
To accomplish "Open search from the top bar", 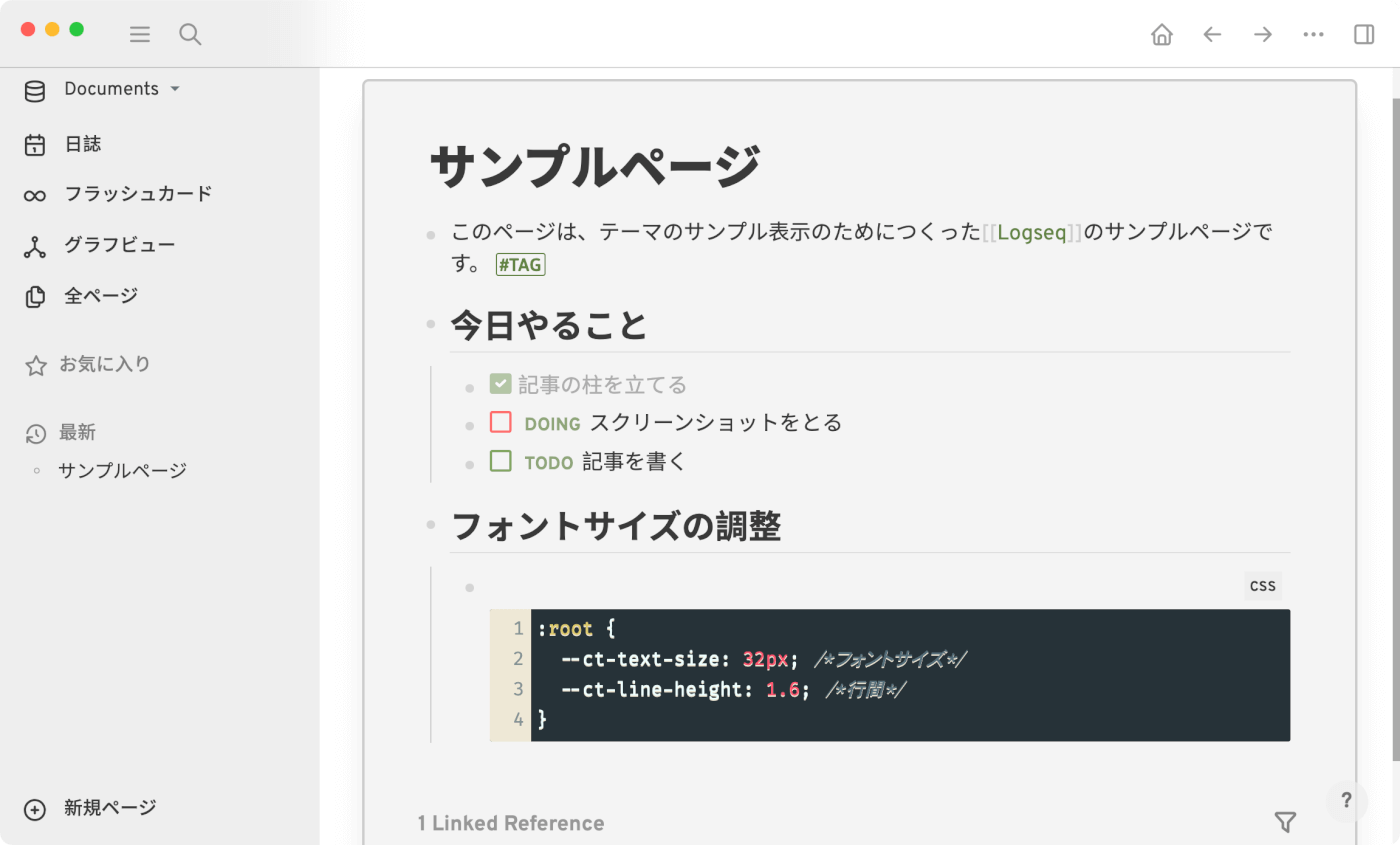I will 190,33.
